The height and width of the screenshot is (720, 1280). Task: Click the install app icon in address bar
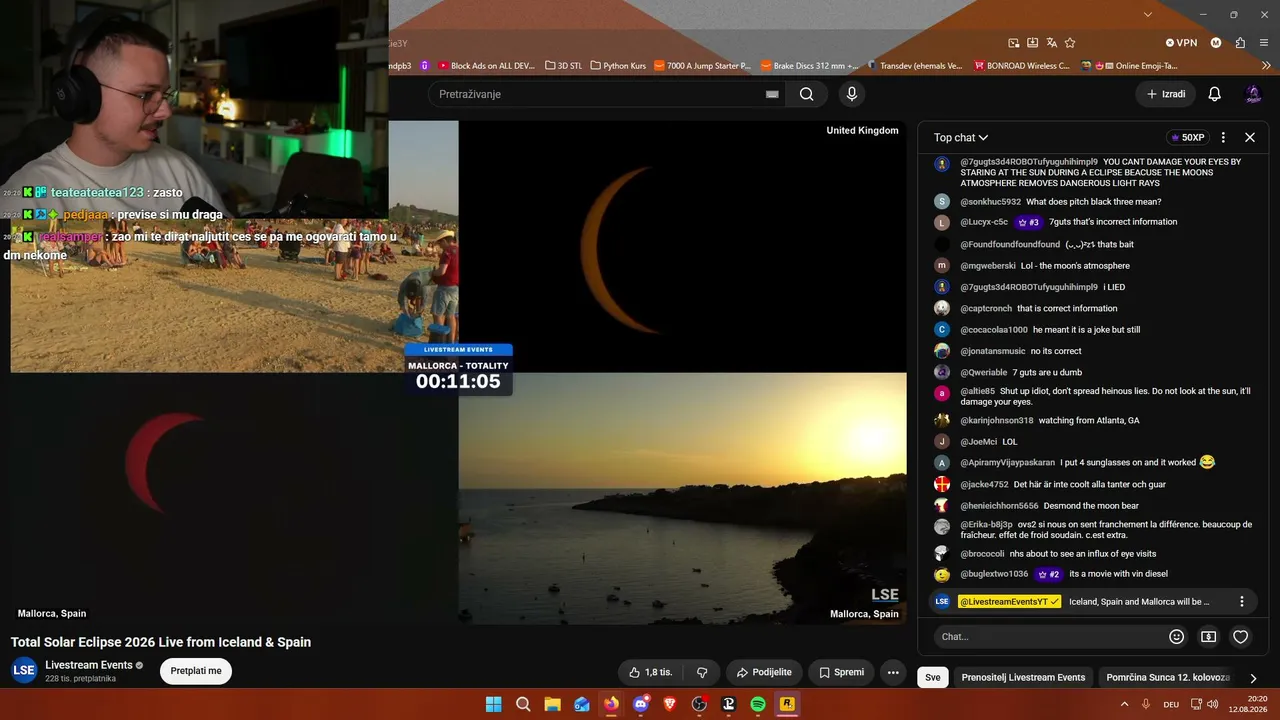tap(1032, 43)
